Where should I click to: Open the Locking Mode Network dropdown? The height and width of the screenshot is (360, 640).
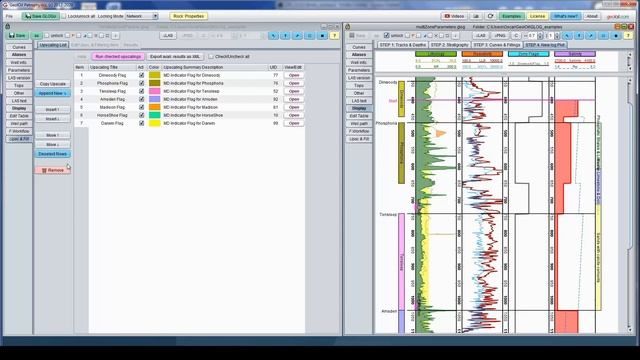tap(142, 16)
